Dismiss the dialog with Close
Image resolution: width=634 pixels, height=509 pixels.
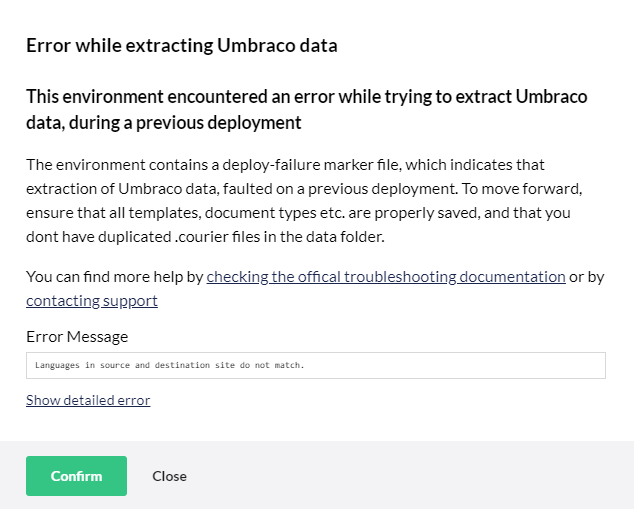pos(169,476)
